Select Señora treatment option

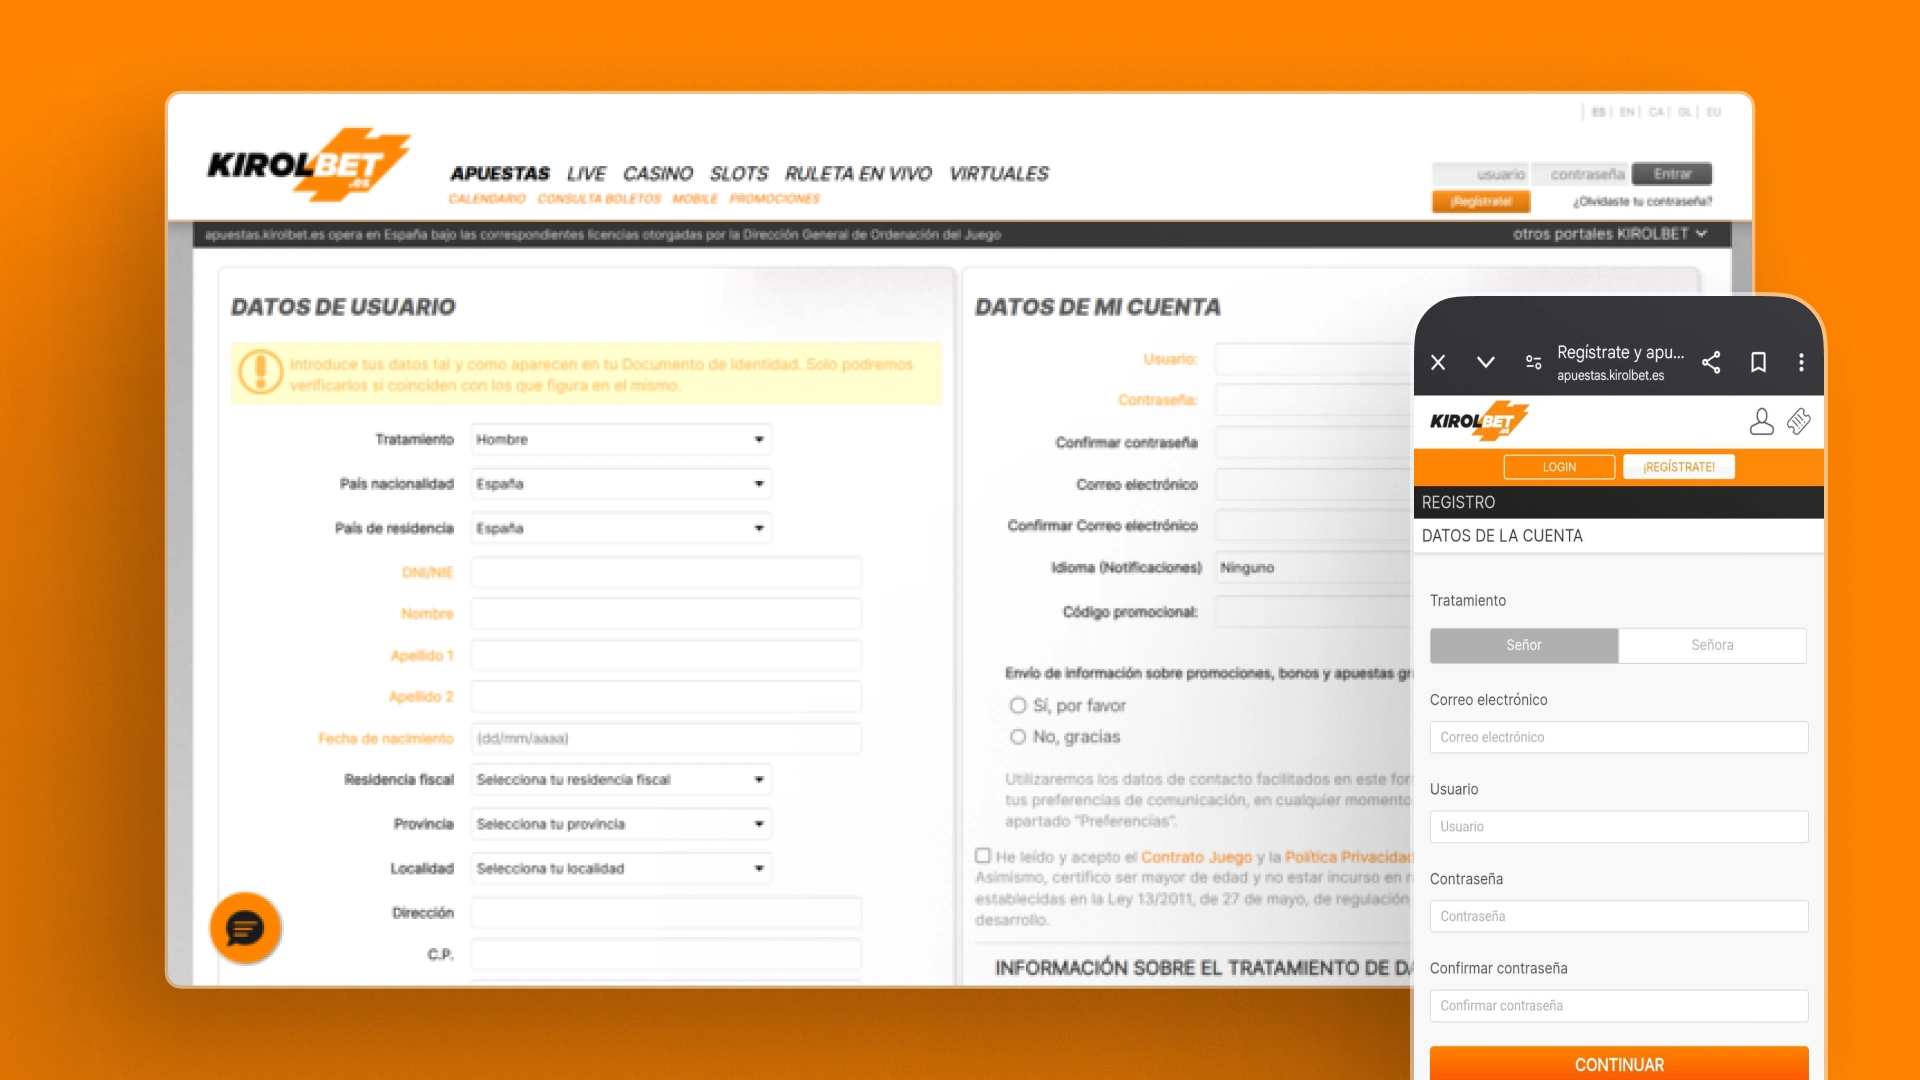1712,645
